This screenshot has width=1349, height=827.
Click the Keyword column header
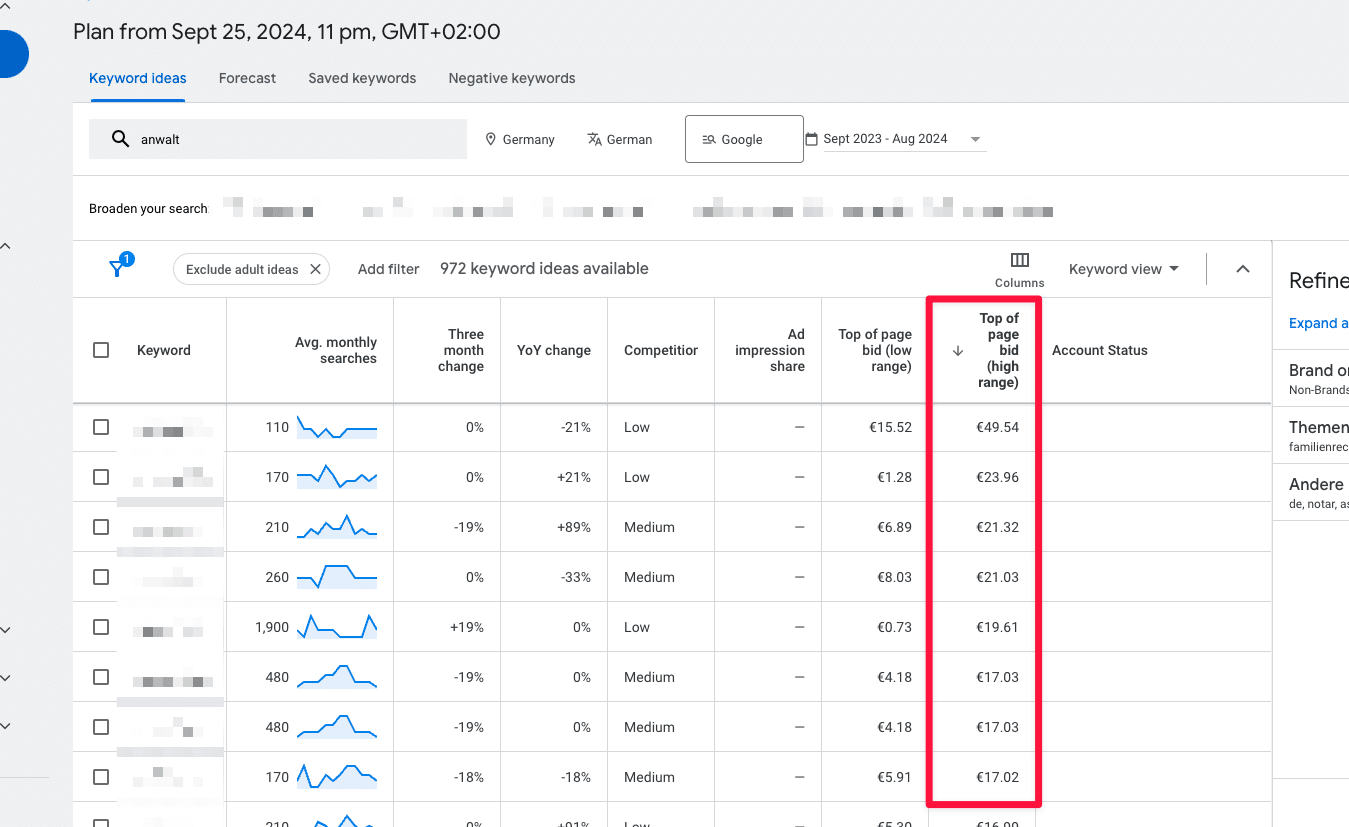click(164, 350)
